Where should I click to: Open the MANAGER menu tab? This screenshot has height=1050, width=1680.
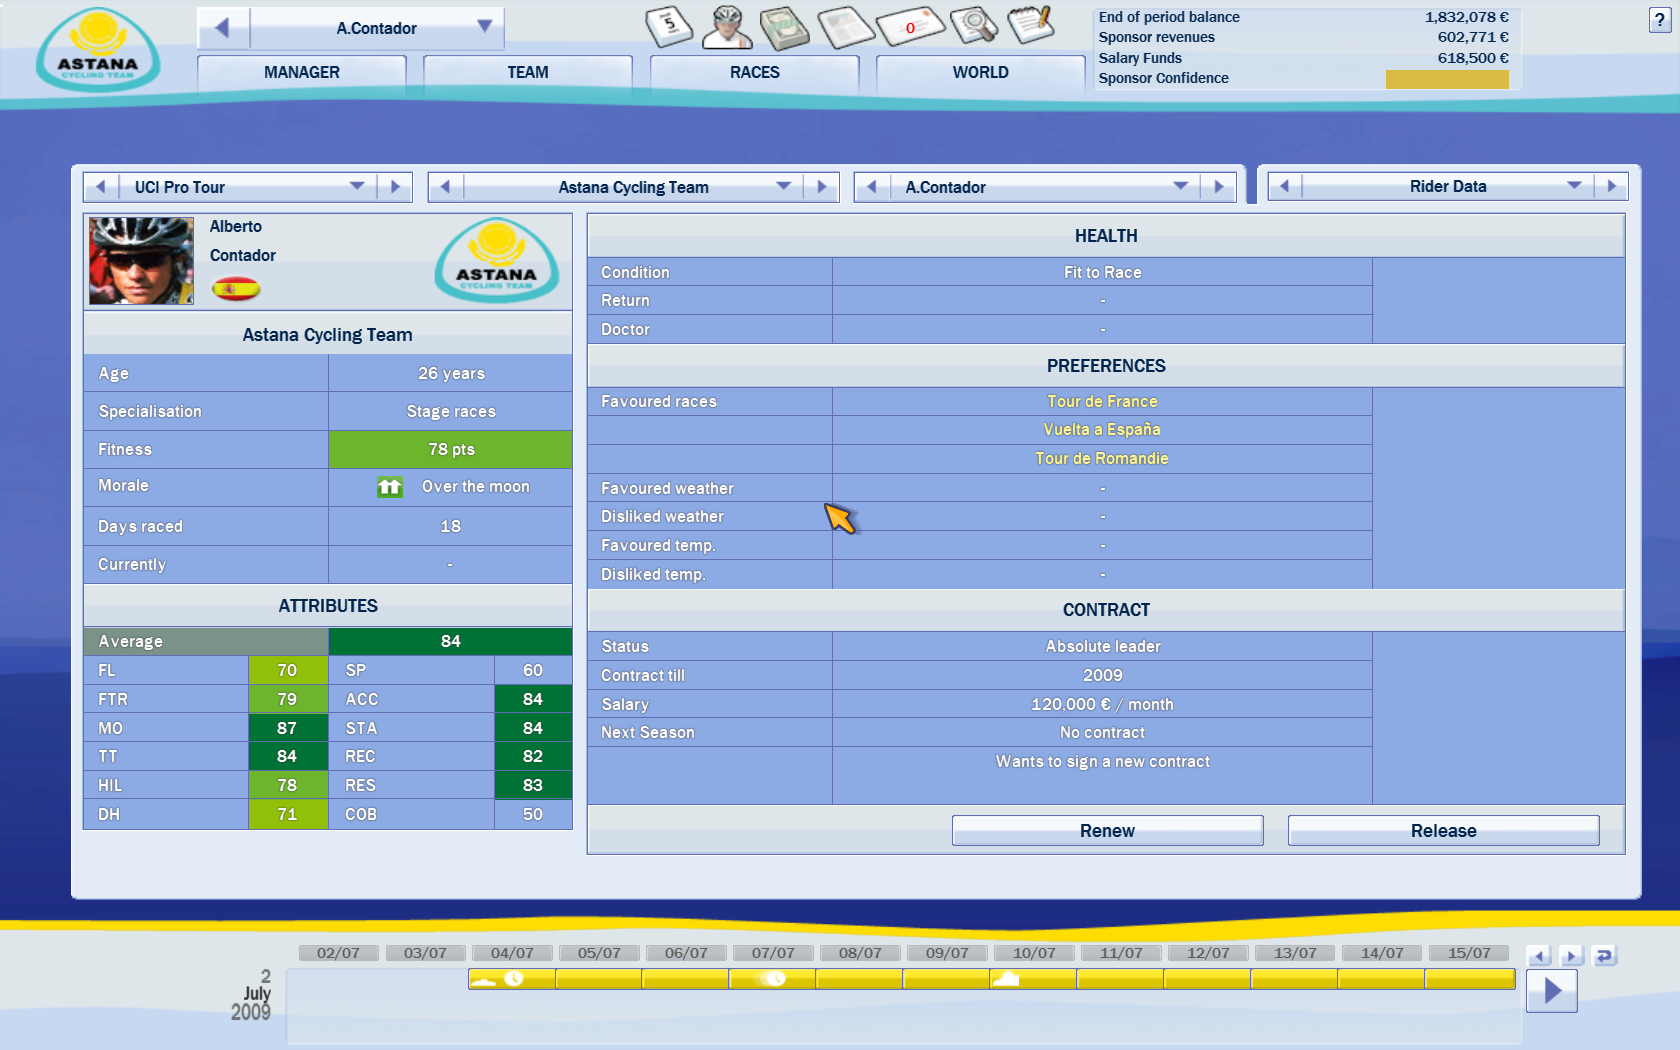click(302, 72)
